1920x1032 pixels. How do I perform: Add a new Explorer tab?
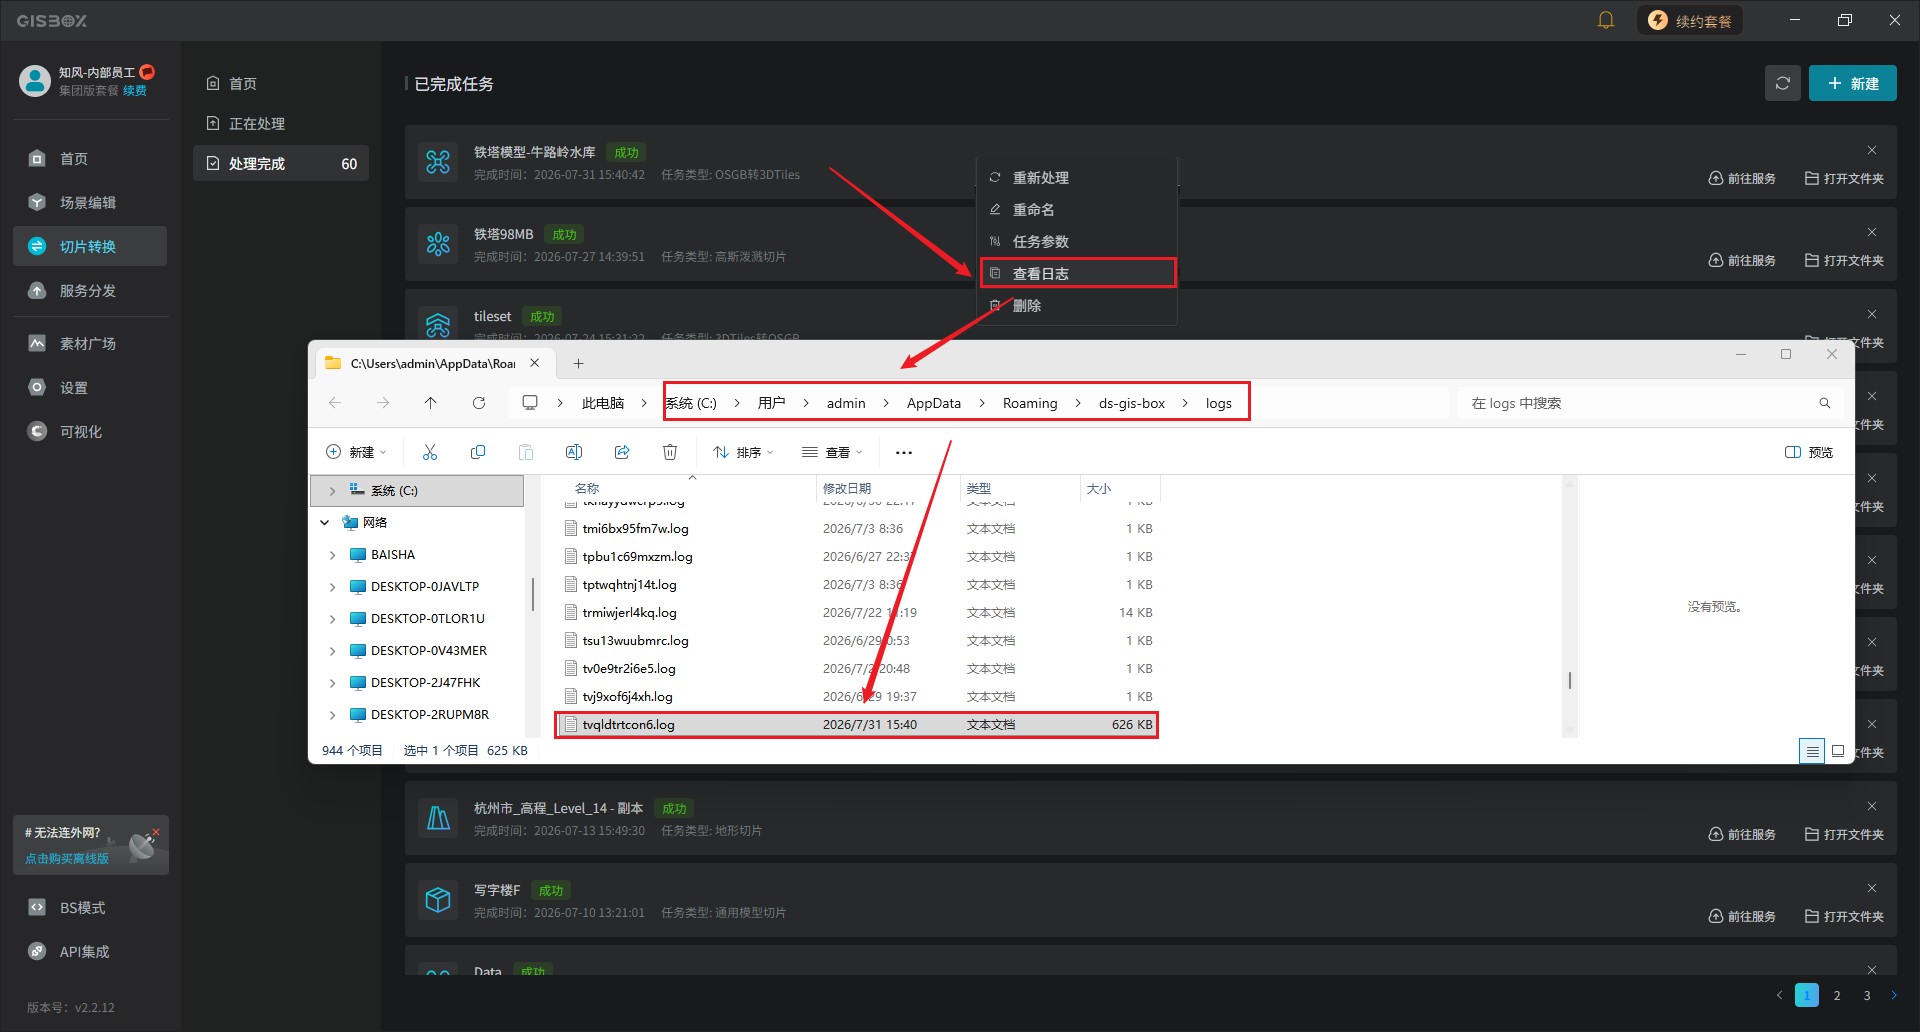578,363
